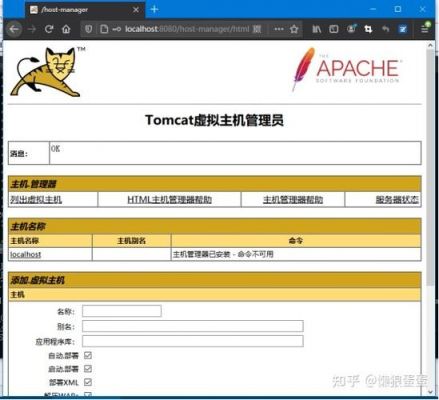The height and width of the screenshot is (400, 439).
Task: Click the QR code icon in address bar
Action: click(x=257, y=29)
